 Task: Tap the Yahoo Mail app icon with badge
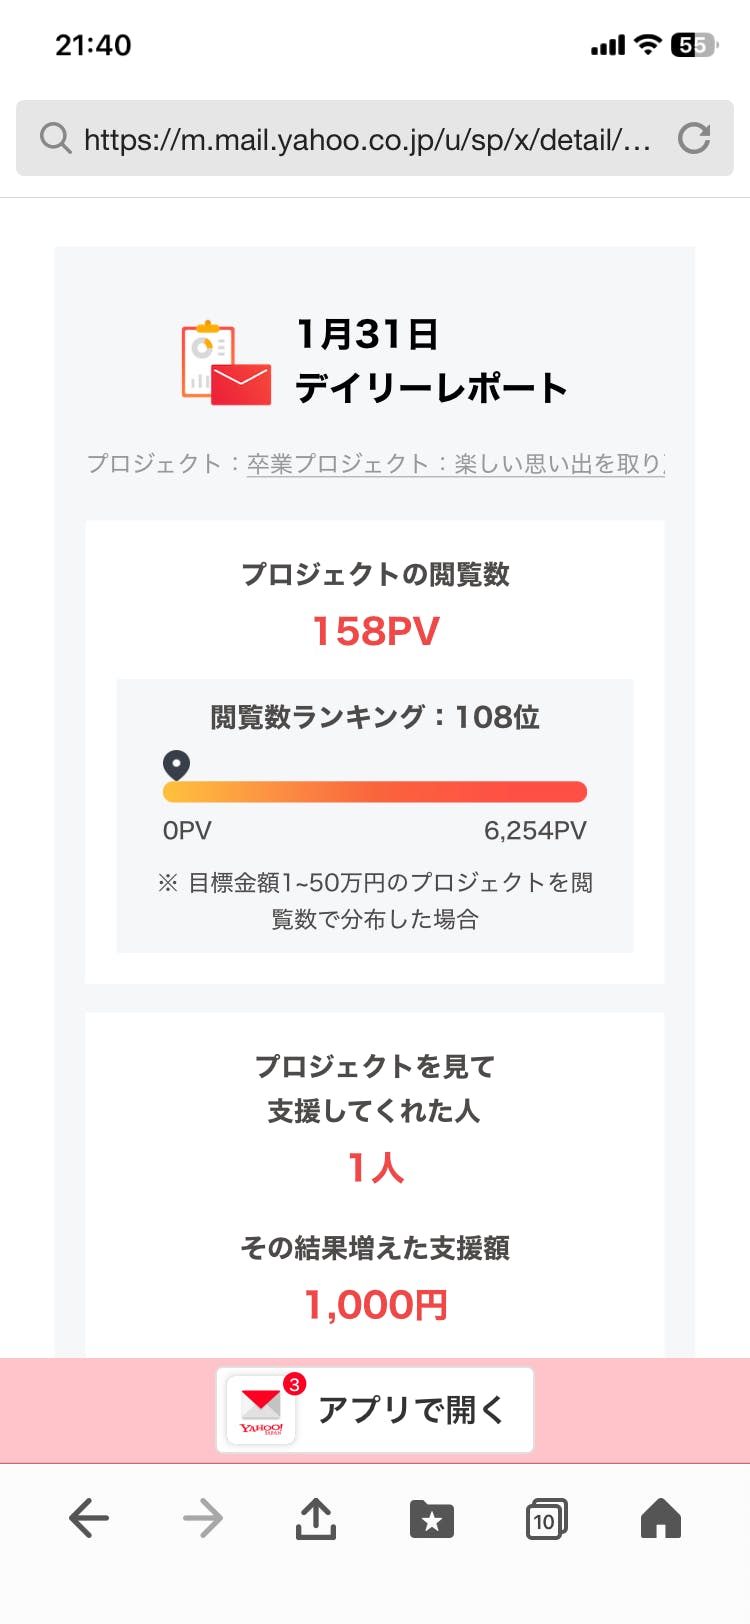coord(262,1410)
